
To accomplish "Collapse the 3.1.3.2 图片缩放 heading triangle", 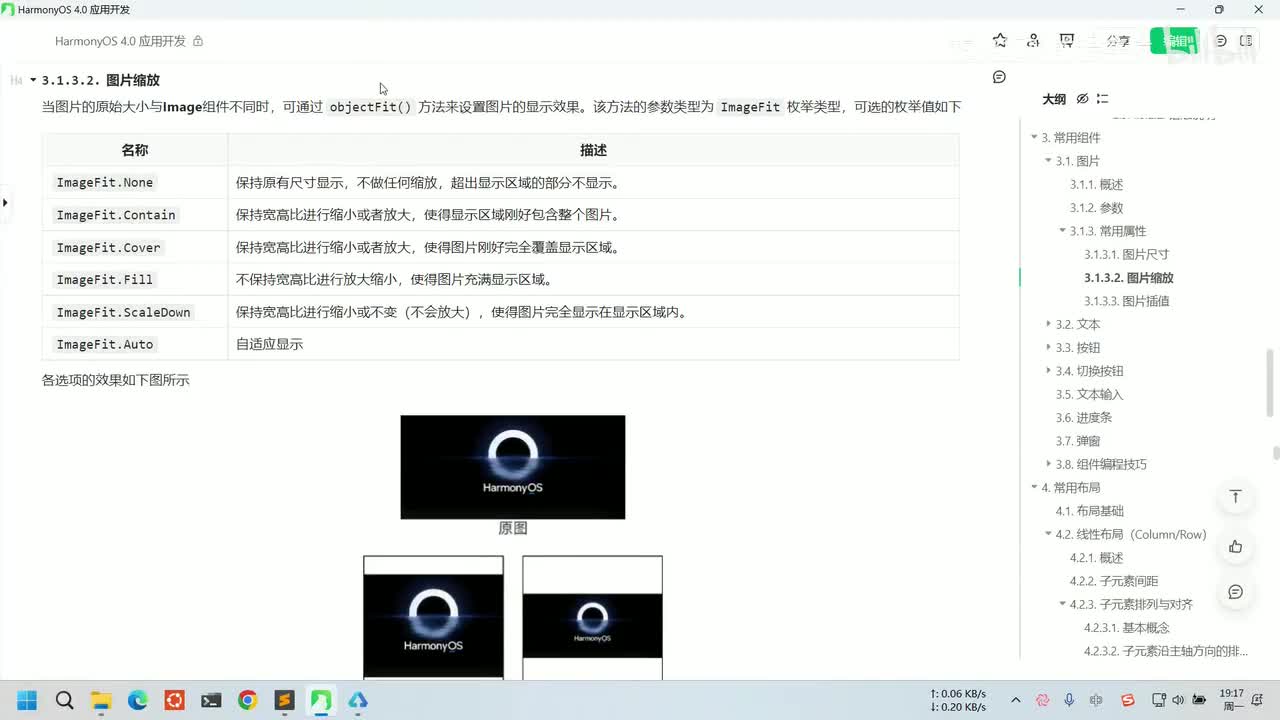I will tap(33, 80).
